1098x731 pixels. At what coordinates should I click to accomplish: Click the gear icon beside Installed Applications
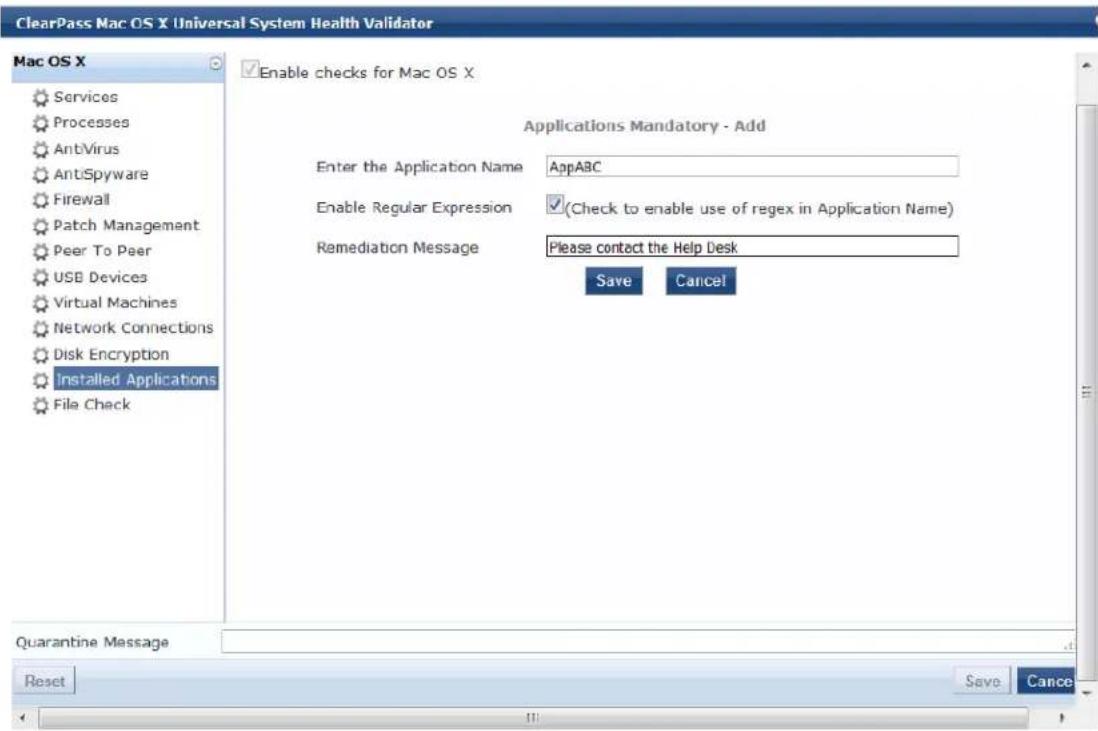coord(41,380)
